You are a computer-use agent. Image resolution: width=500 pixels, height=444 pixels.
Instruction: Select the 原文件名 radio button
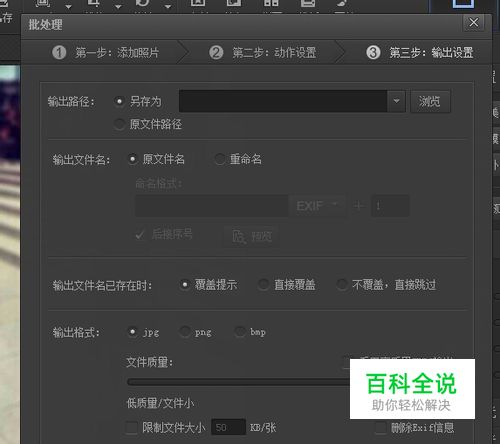(132, 159)
